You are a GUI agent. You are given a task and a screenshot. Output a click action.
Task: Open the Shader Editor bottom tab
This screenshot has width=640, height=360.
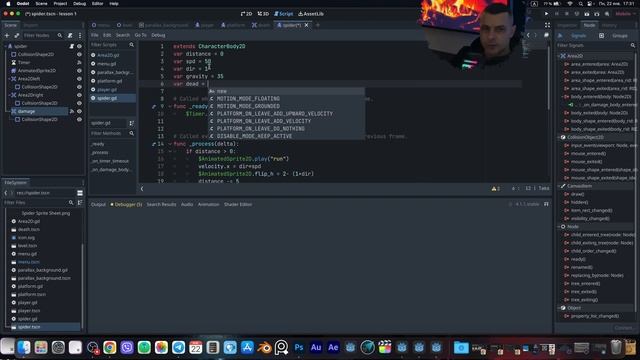pyautogui.click(x=238, y=204)
